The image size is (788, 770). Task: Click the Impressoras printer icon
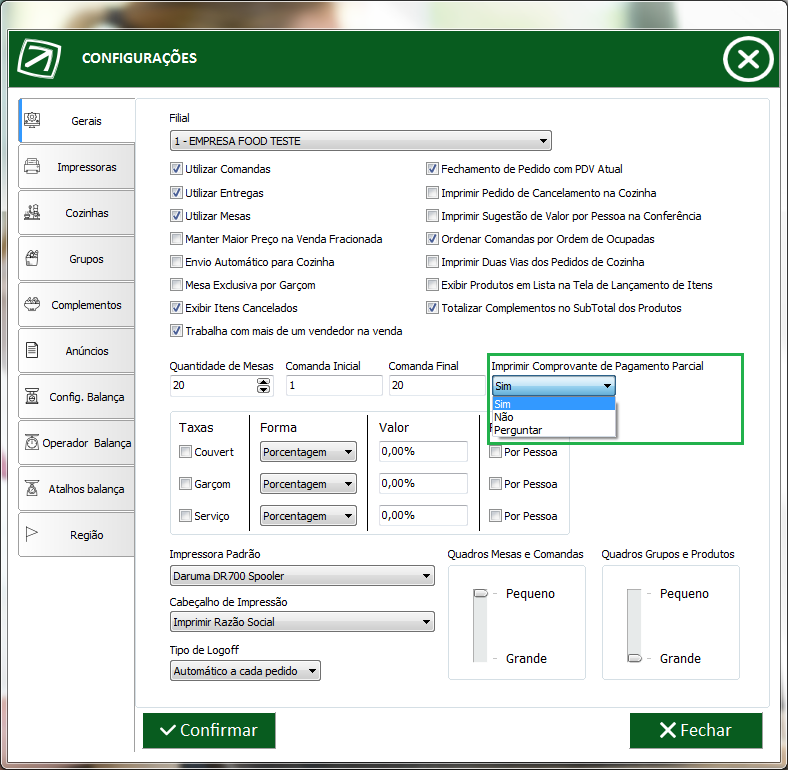(x=32, y=166)
